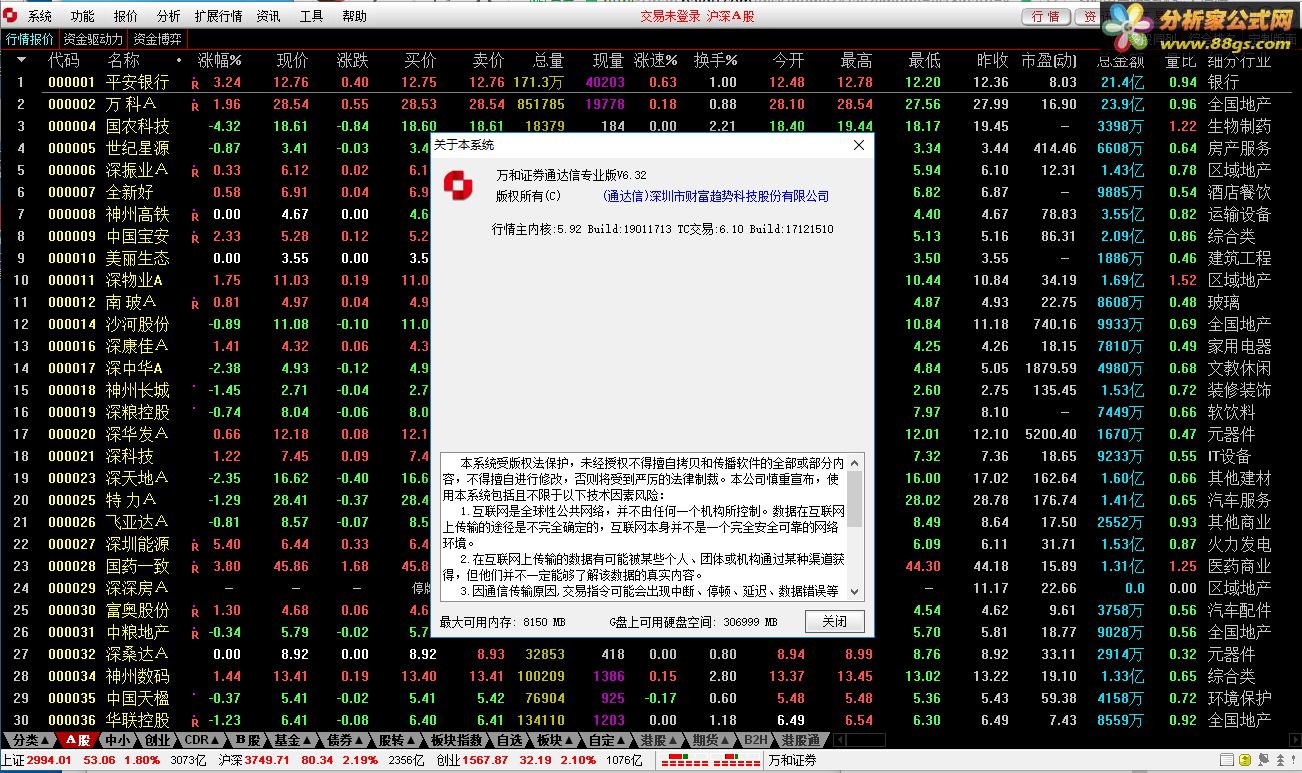Sort by the 现价 column header
The width and height of the screenshot is (1302, 773).
coord(292,60)
